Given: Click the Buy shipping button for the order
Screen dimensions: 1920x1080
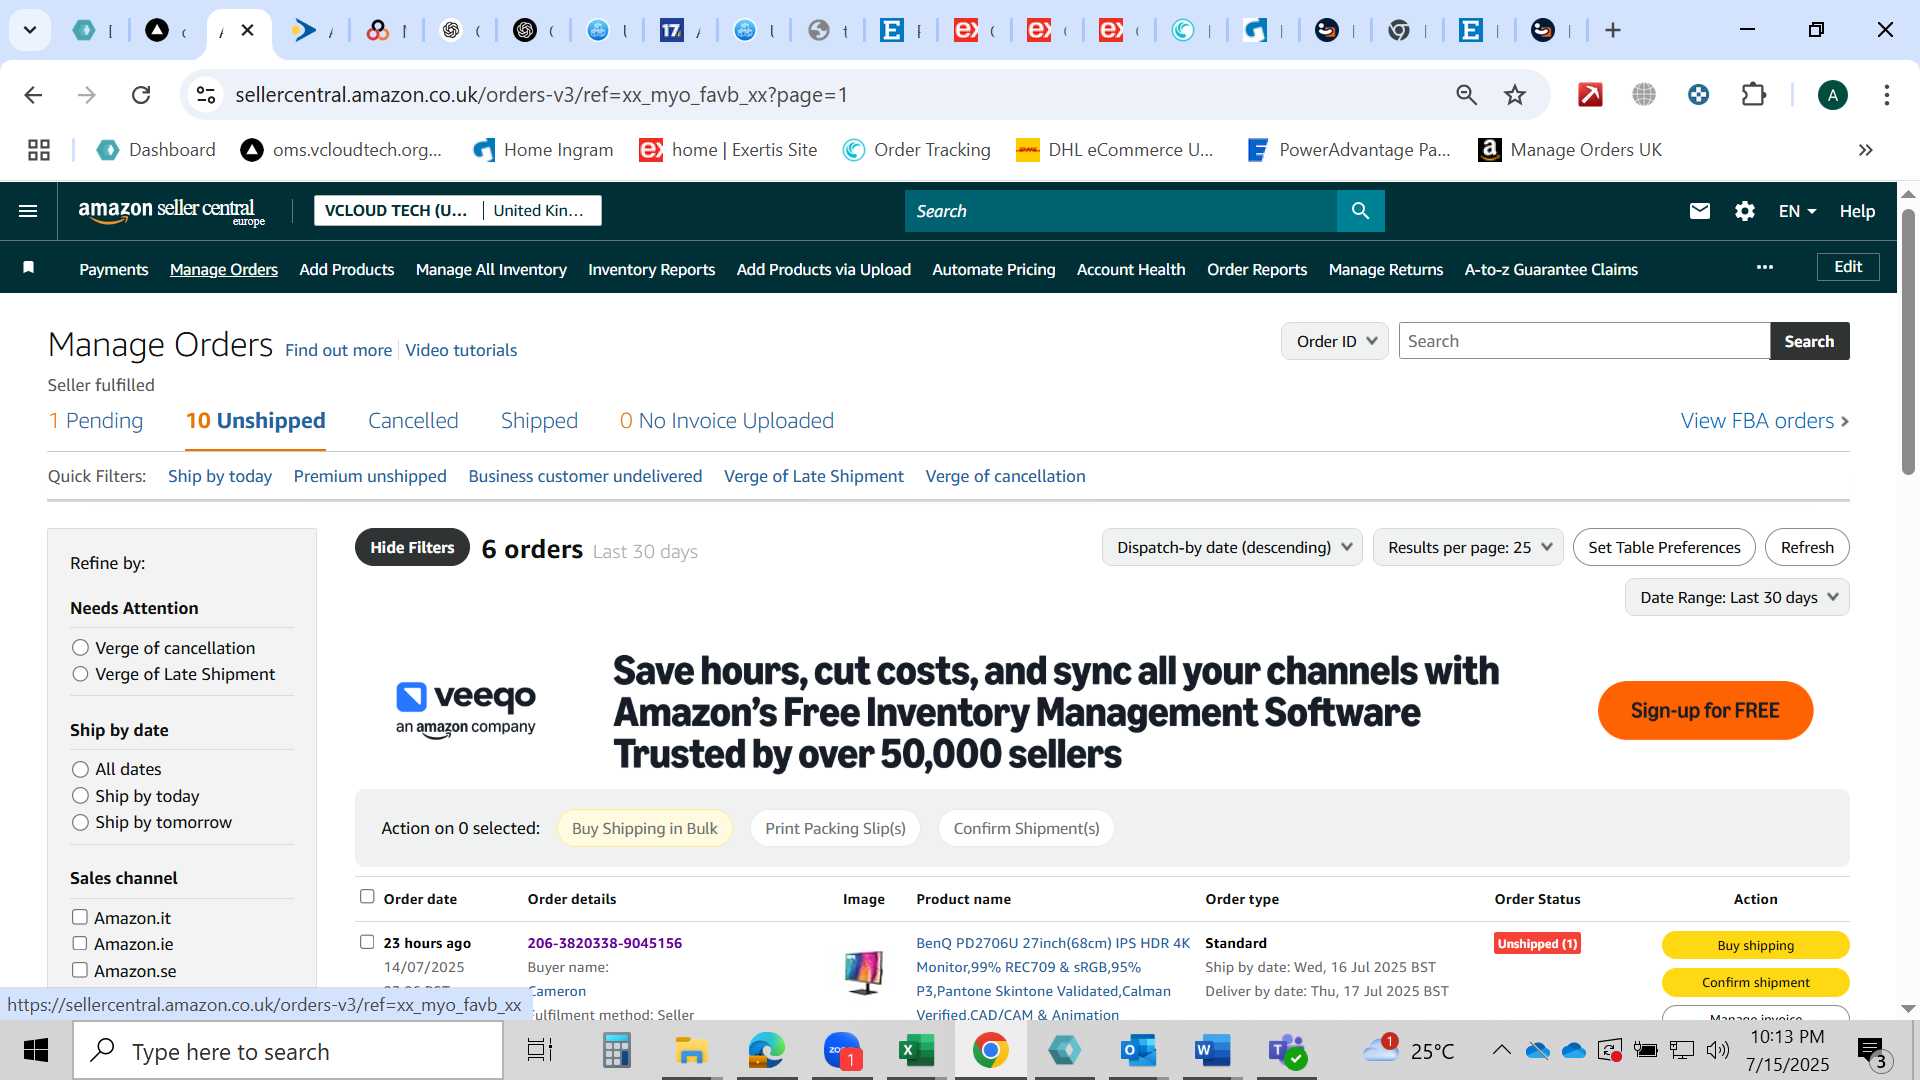Looking at the screenshot, I should 1755,945.
